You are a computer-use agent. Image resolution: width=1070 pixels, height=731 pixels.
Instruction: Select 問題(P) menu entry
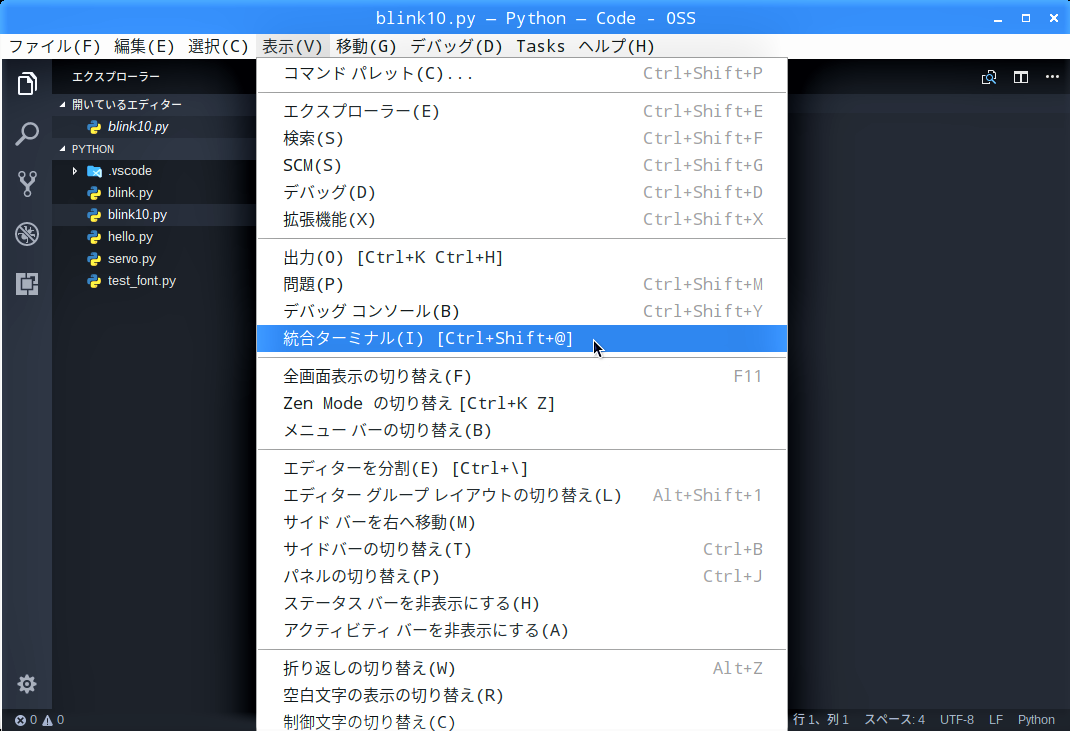click(x=522, y=285)
